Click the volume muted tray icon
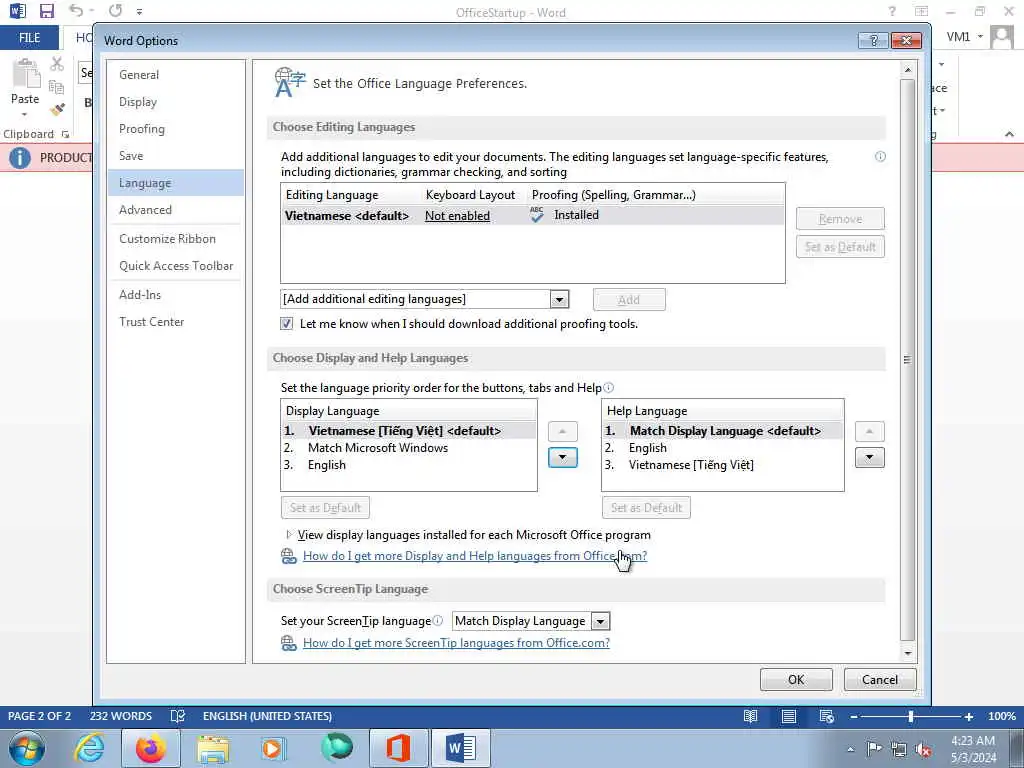Image resolution: width=1024 pixels, height=768 pixels. [x=923, y=749]
